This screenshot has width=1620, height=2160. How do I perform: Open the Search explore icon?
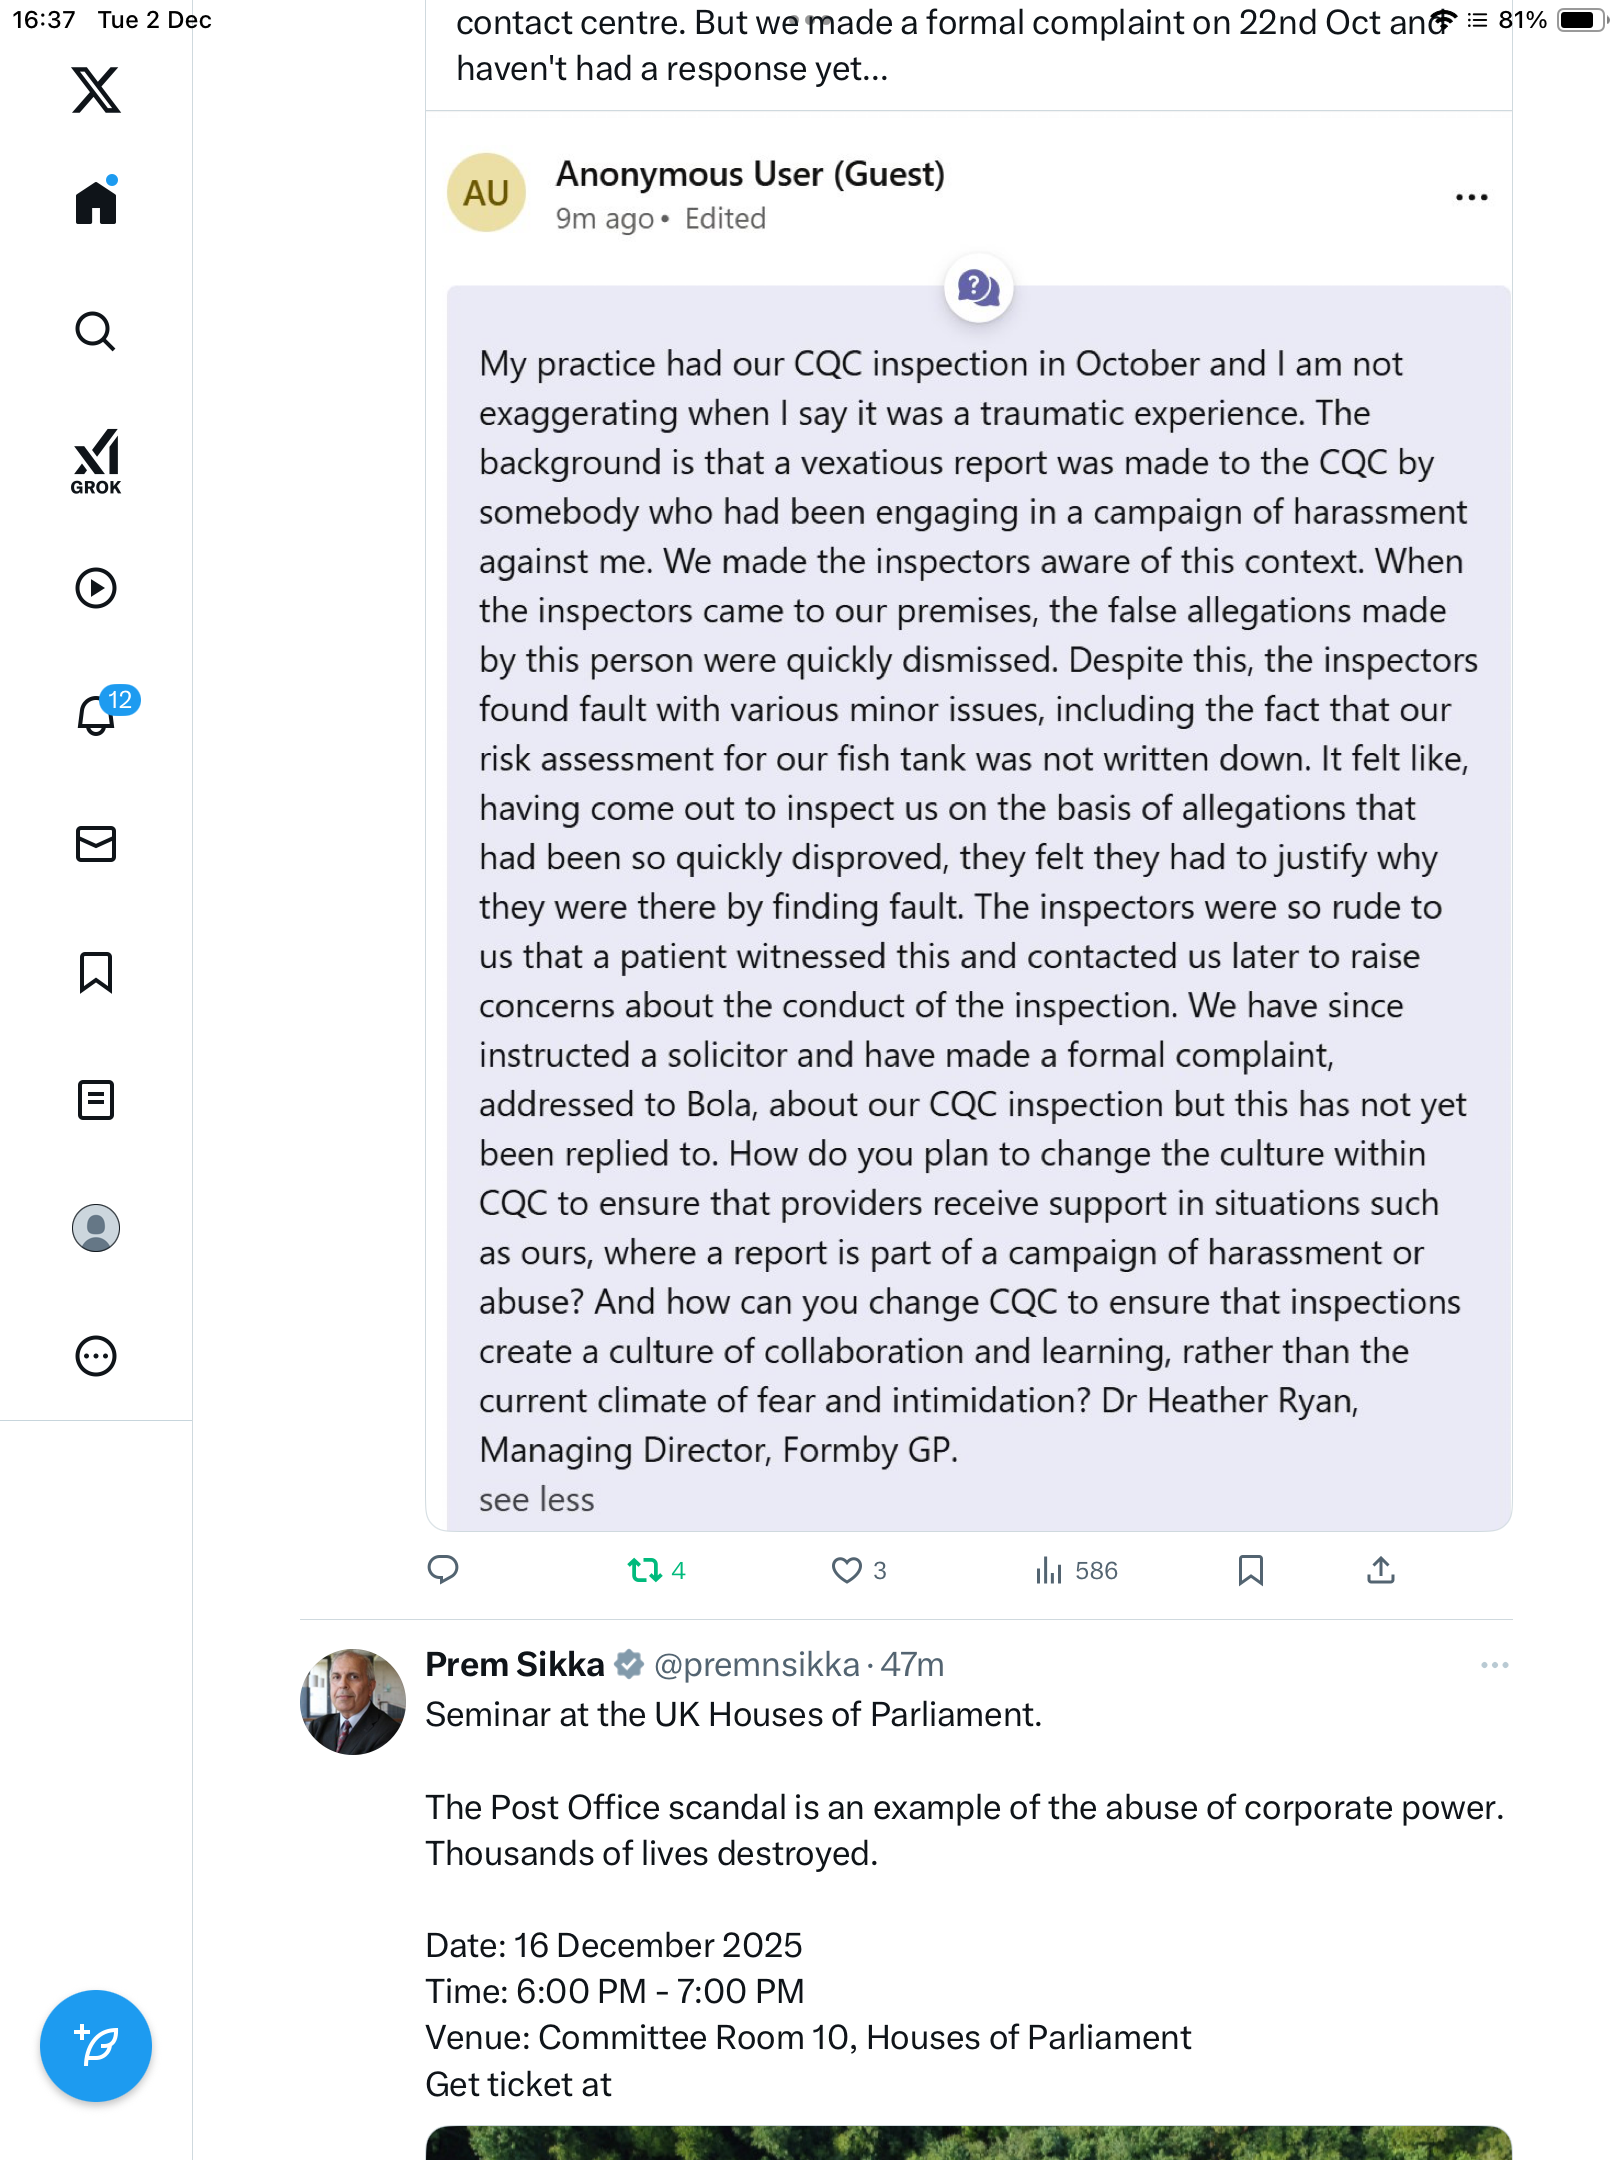coord(96,331)
